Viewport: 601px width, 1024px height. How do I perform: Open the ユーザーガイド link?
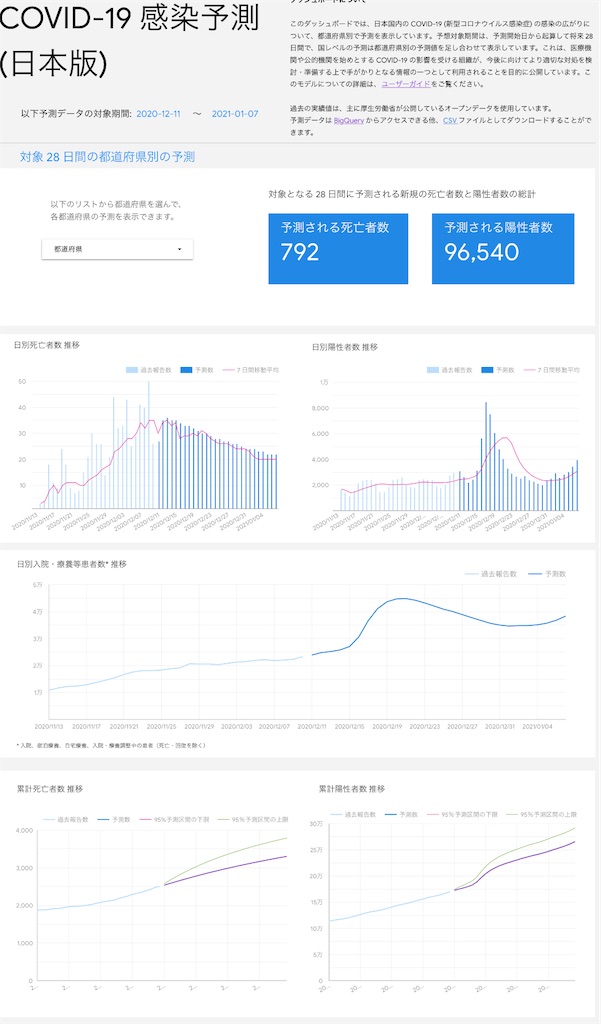coord(406,84)
